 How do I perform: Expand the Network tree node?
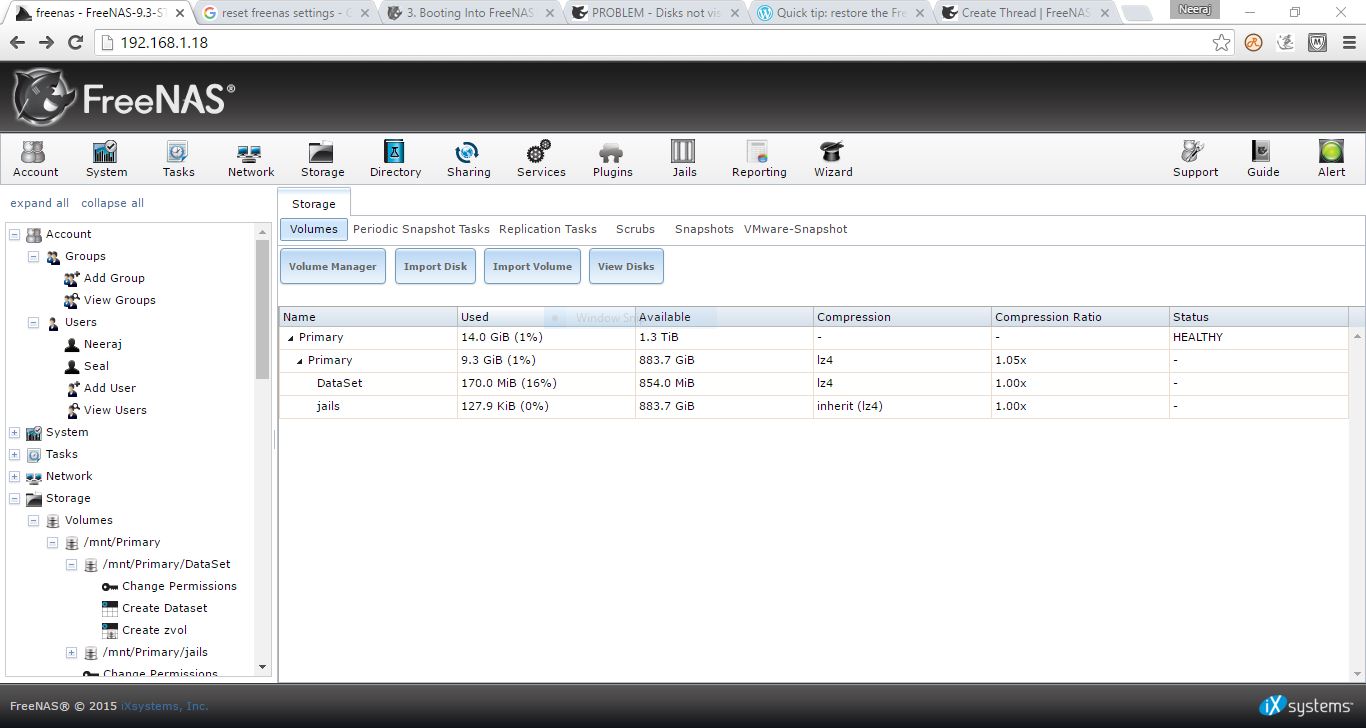point(14,476)
